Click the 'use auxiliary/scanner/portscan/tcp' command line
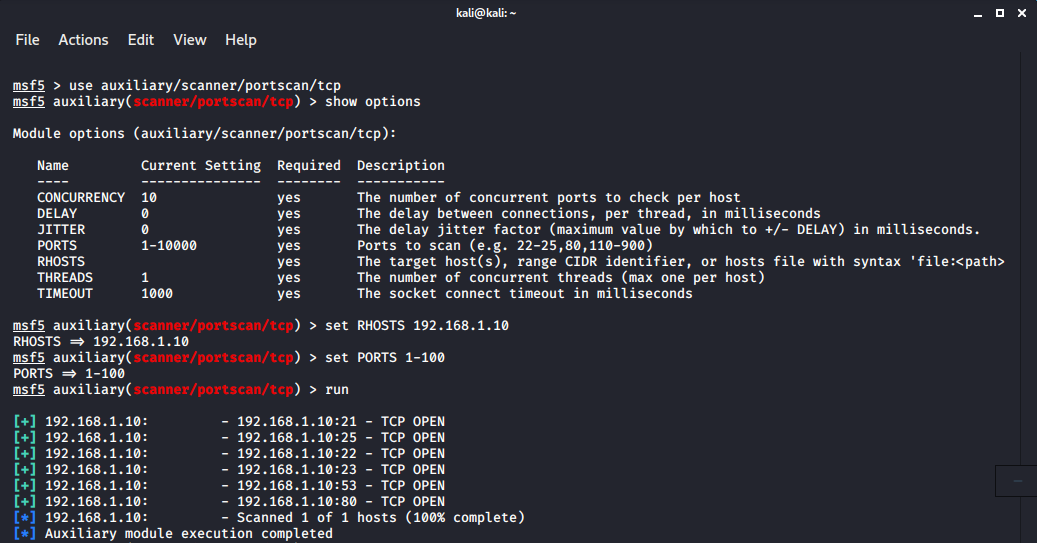1037x543 pixels. tap(177, 85)
